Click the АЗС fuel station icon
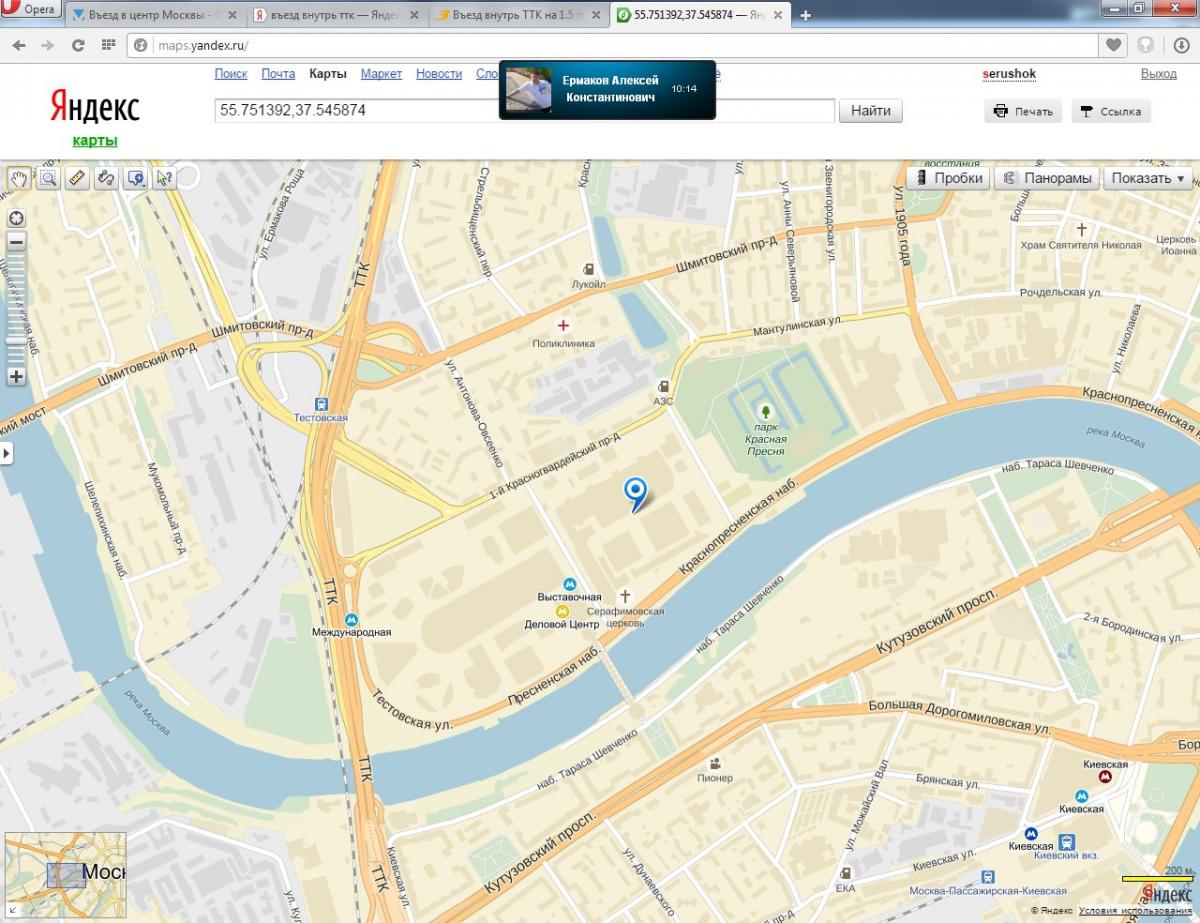 pos(662,387)
